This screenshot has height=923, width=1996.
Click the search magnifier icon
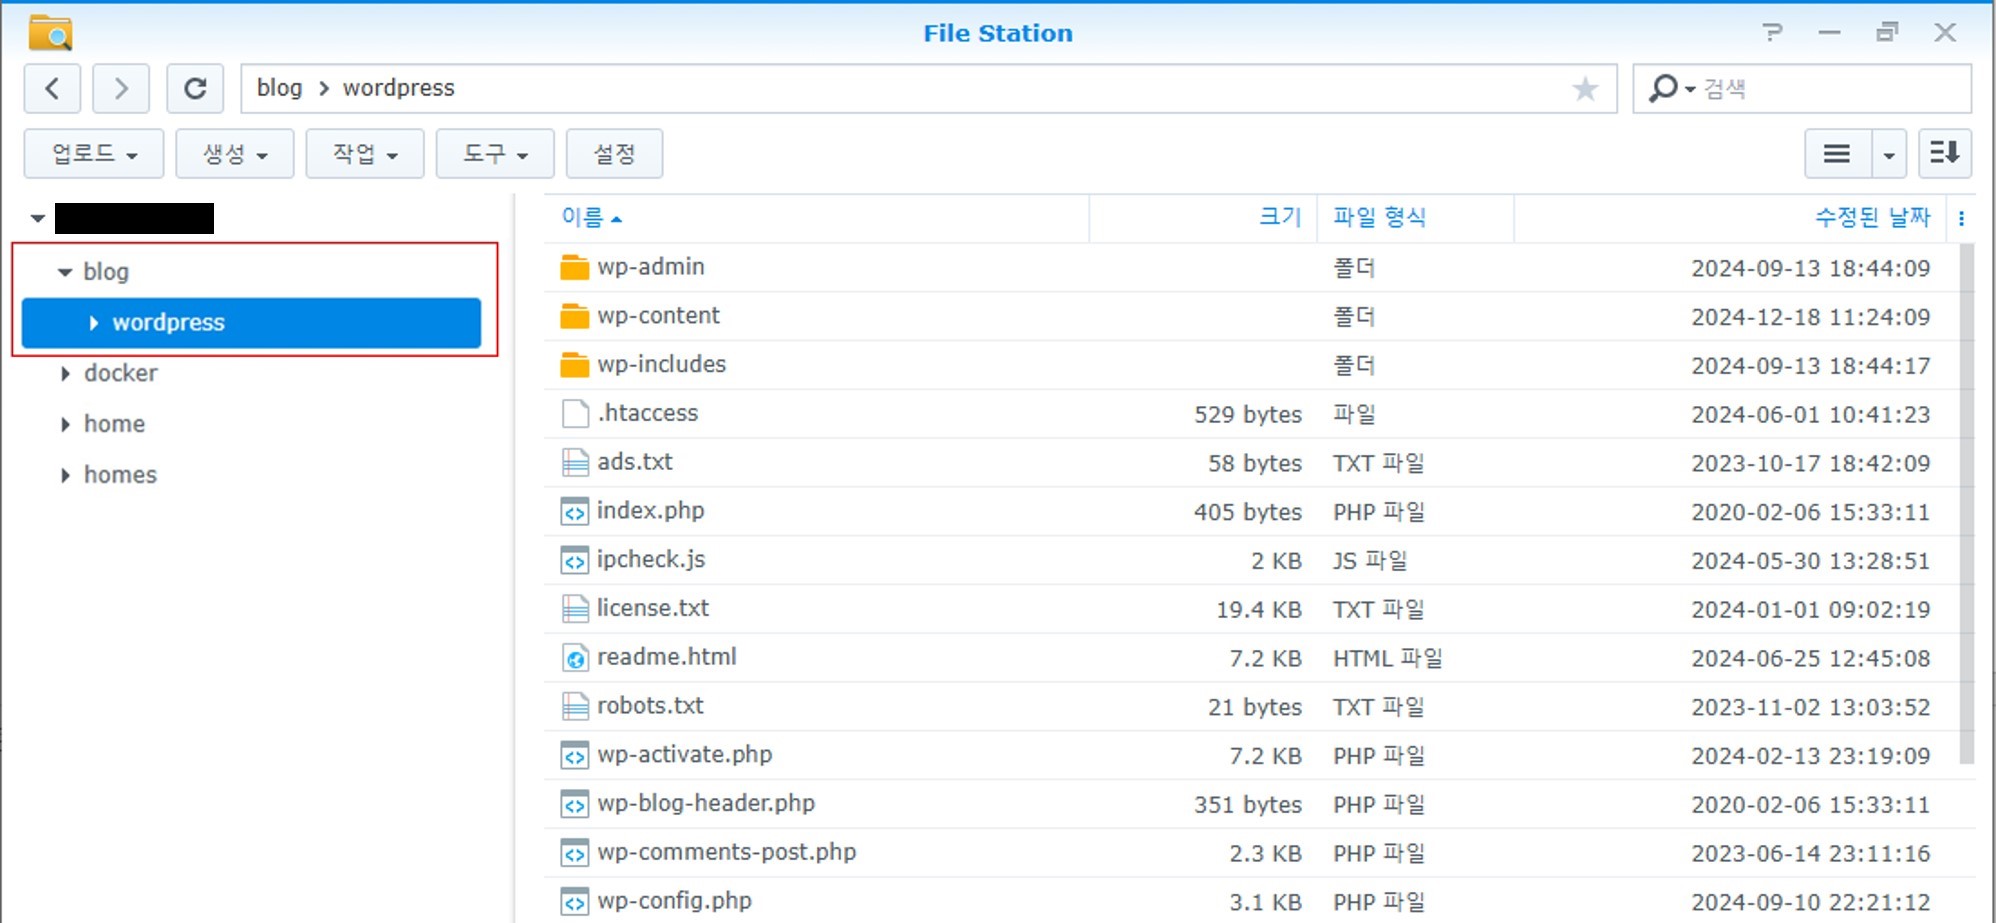pos(1661,88)
